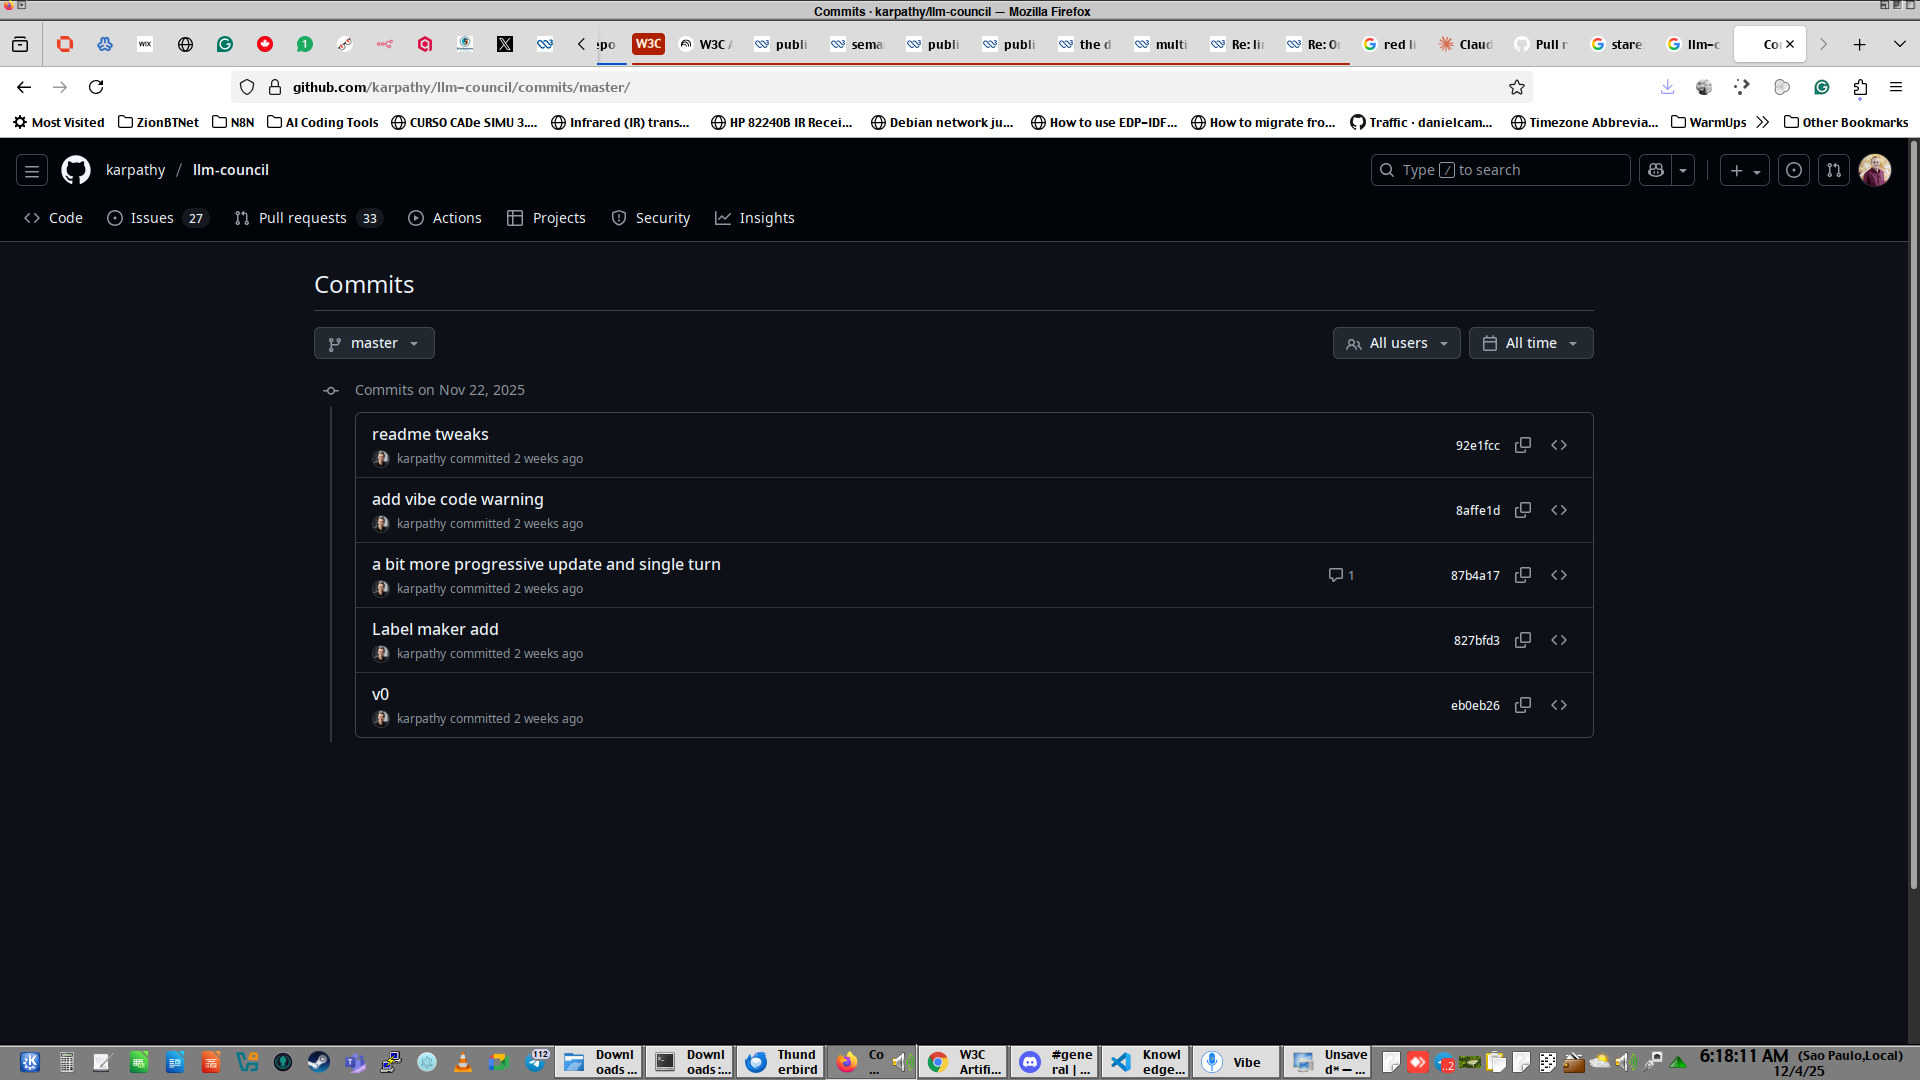Open comments on commit 87b4a17
1920x1080 pixels.
(1341, 575)
